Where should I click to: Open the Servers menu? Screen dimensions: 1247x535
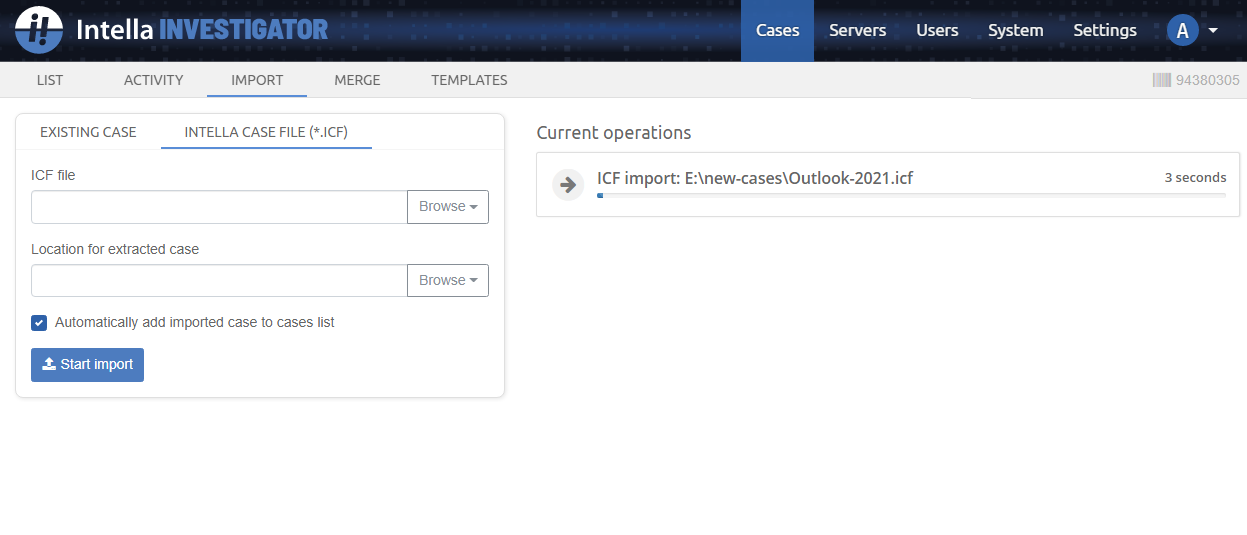(x=857, y=30)
